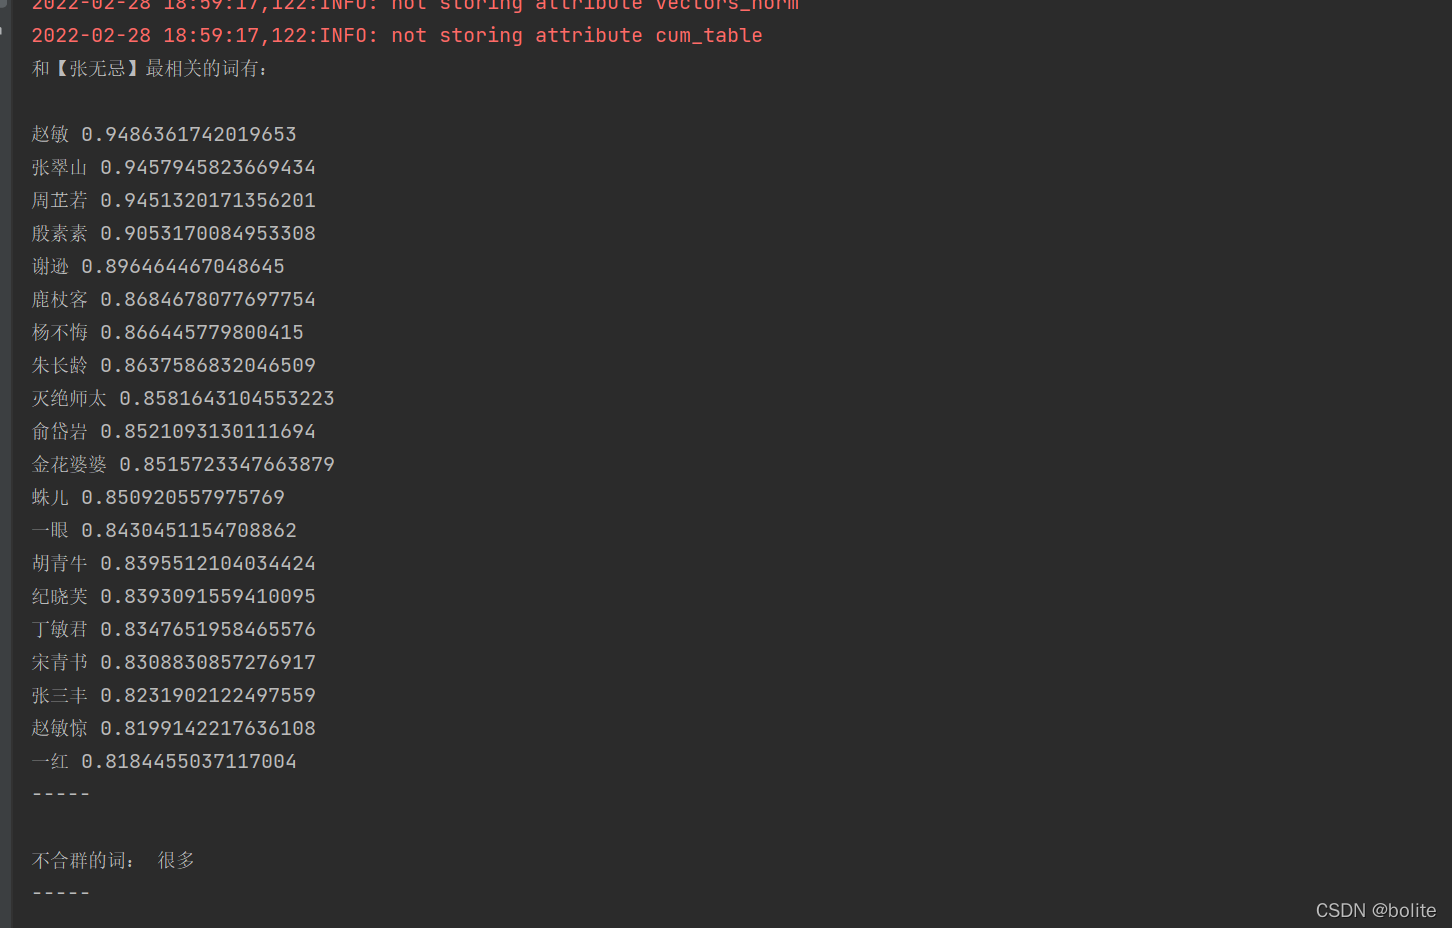Image resolution: width=1452 pixels, height=928 pixels.
Task: Click the CSDN @bolite watermark
Action: pos(1376,910)
